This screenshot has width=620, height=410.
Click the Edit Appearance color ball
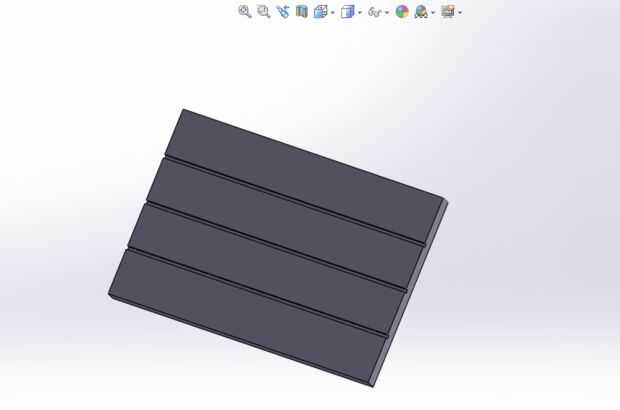tap(402, 11)
